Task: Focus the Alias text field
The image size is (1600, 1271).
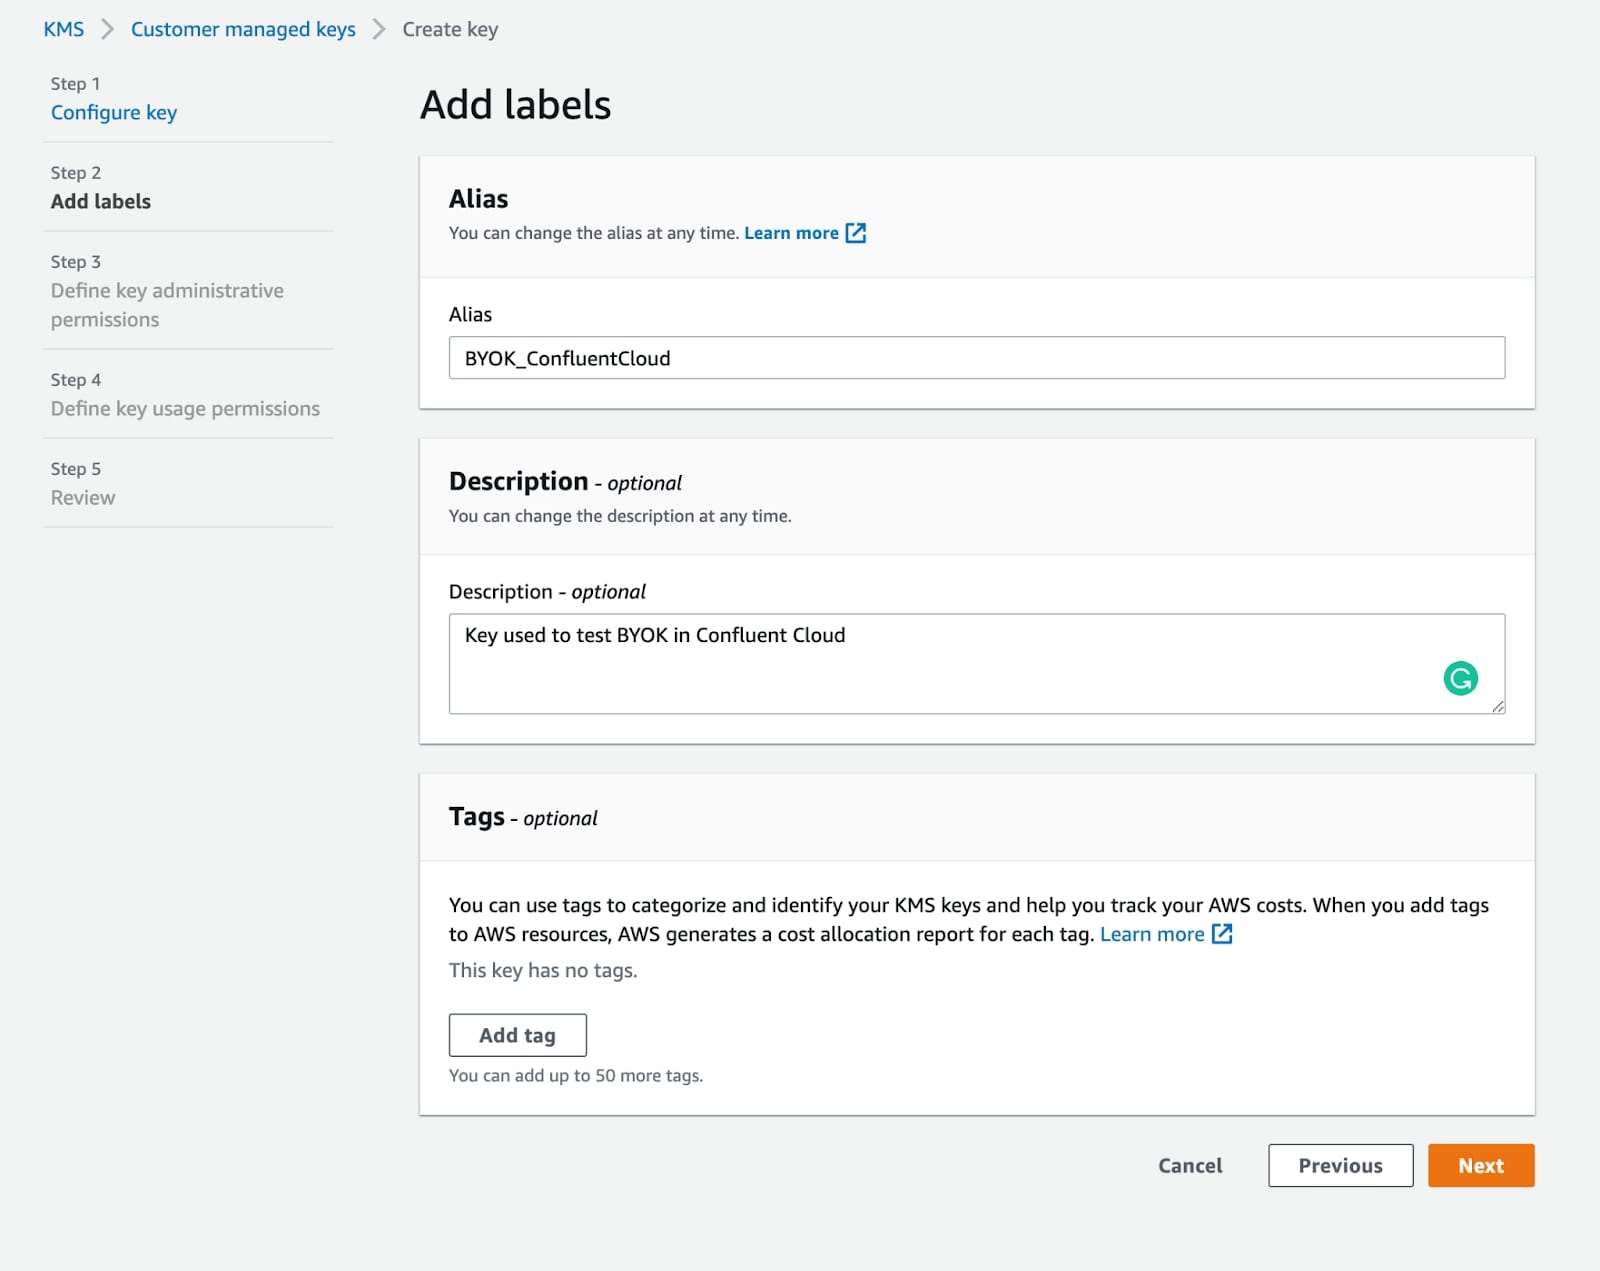Action: 976,358
